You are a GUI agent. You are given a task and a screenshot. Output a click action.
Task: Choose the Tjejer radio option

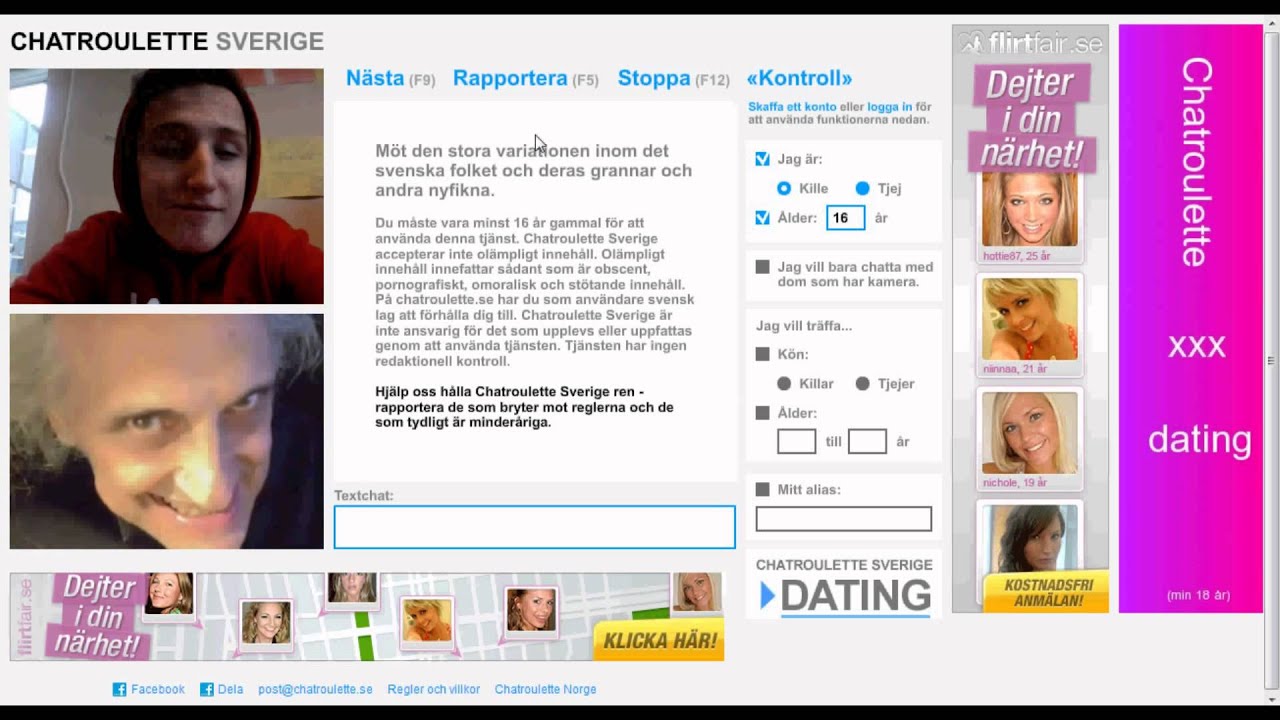click(x=863, y=383)
